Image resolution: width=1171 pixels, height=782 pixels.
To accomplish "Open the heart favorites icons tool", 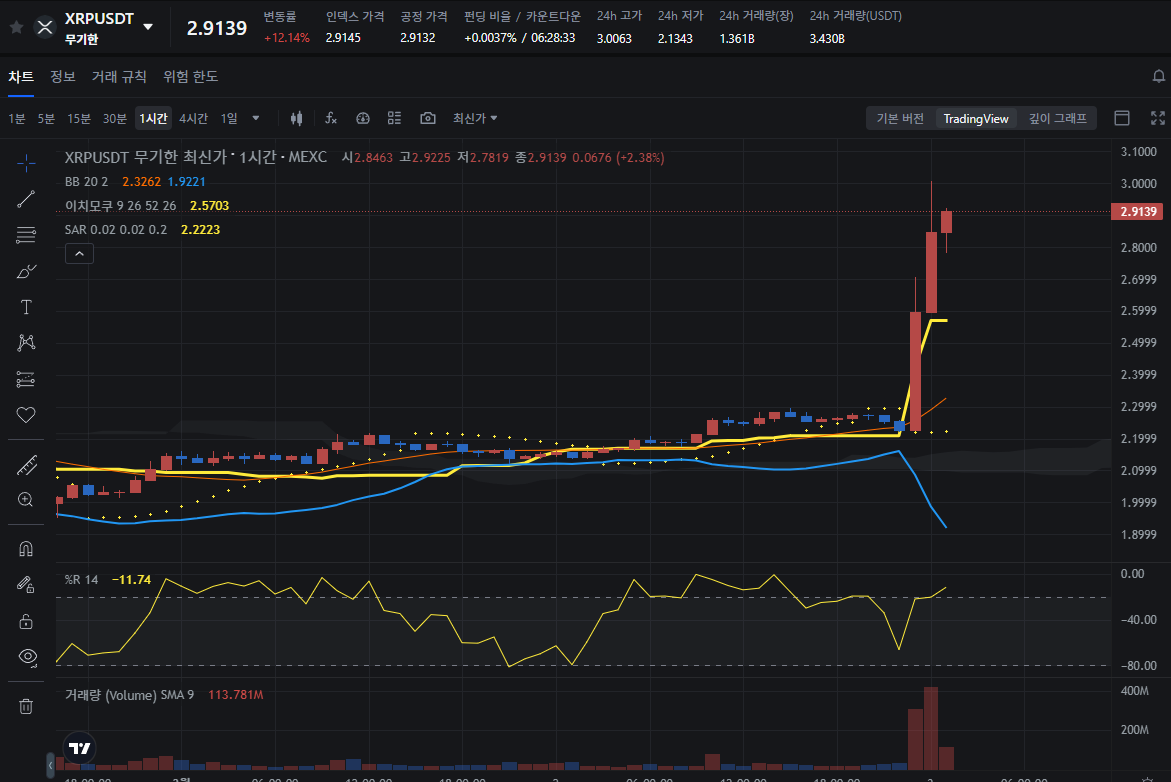I will (26, 415).
